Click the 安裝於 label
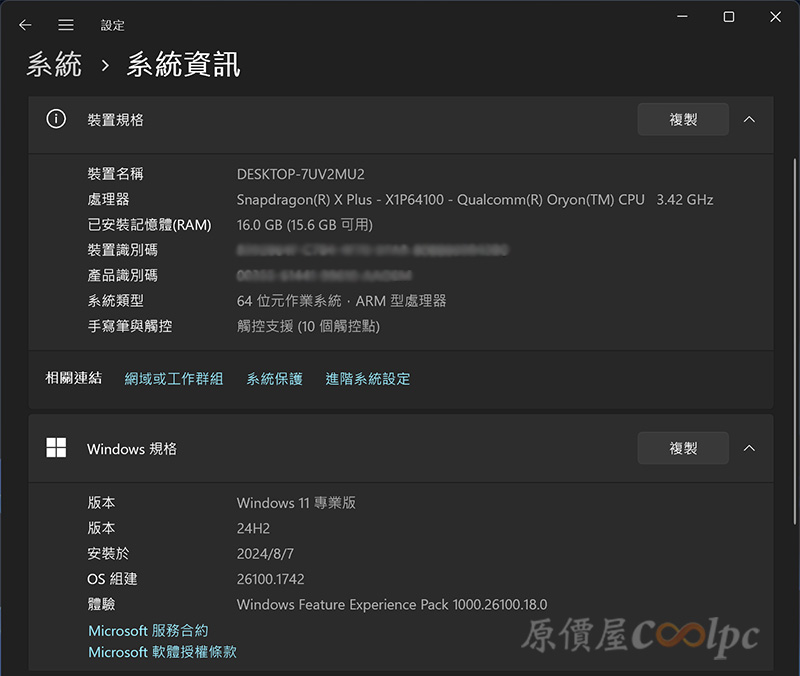The image size is (800, 676). pos(108,553)
